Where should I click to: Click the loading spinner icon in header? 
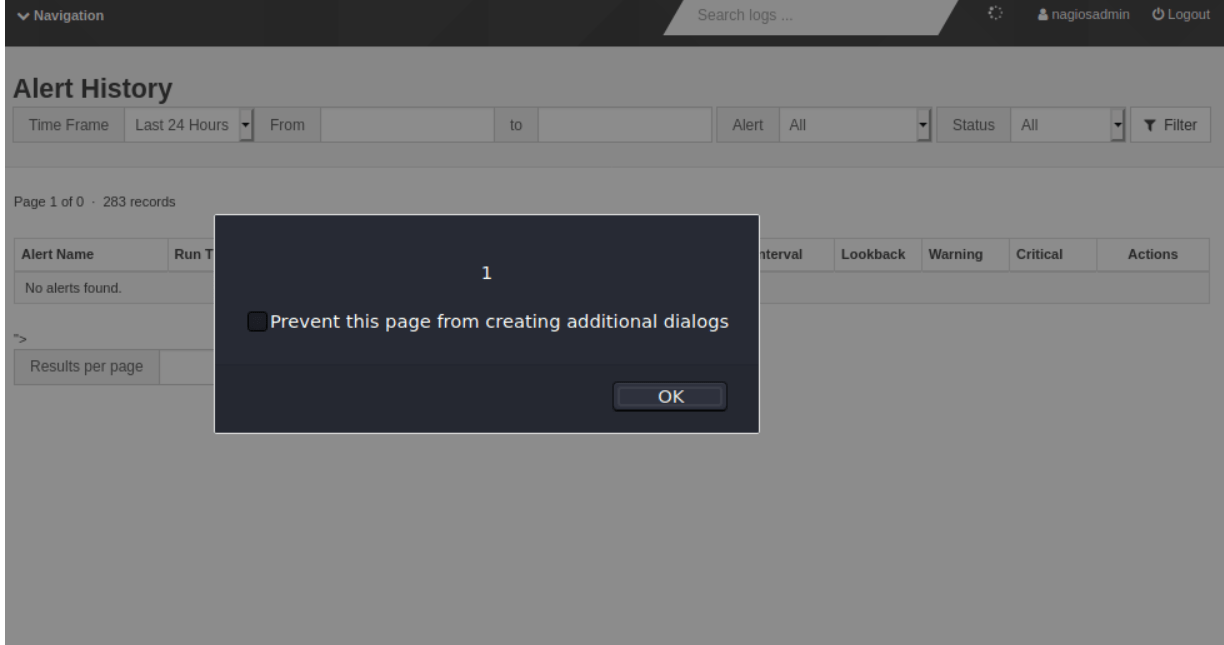coord(994,14)
